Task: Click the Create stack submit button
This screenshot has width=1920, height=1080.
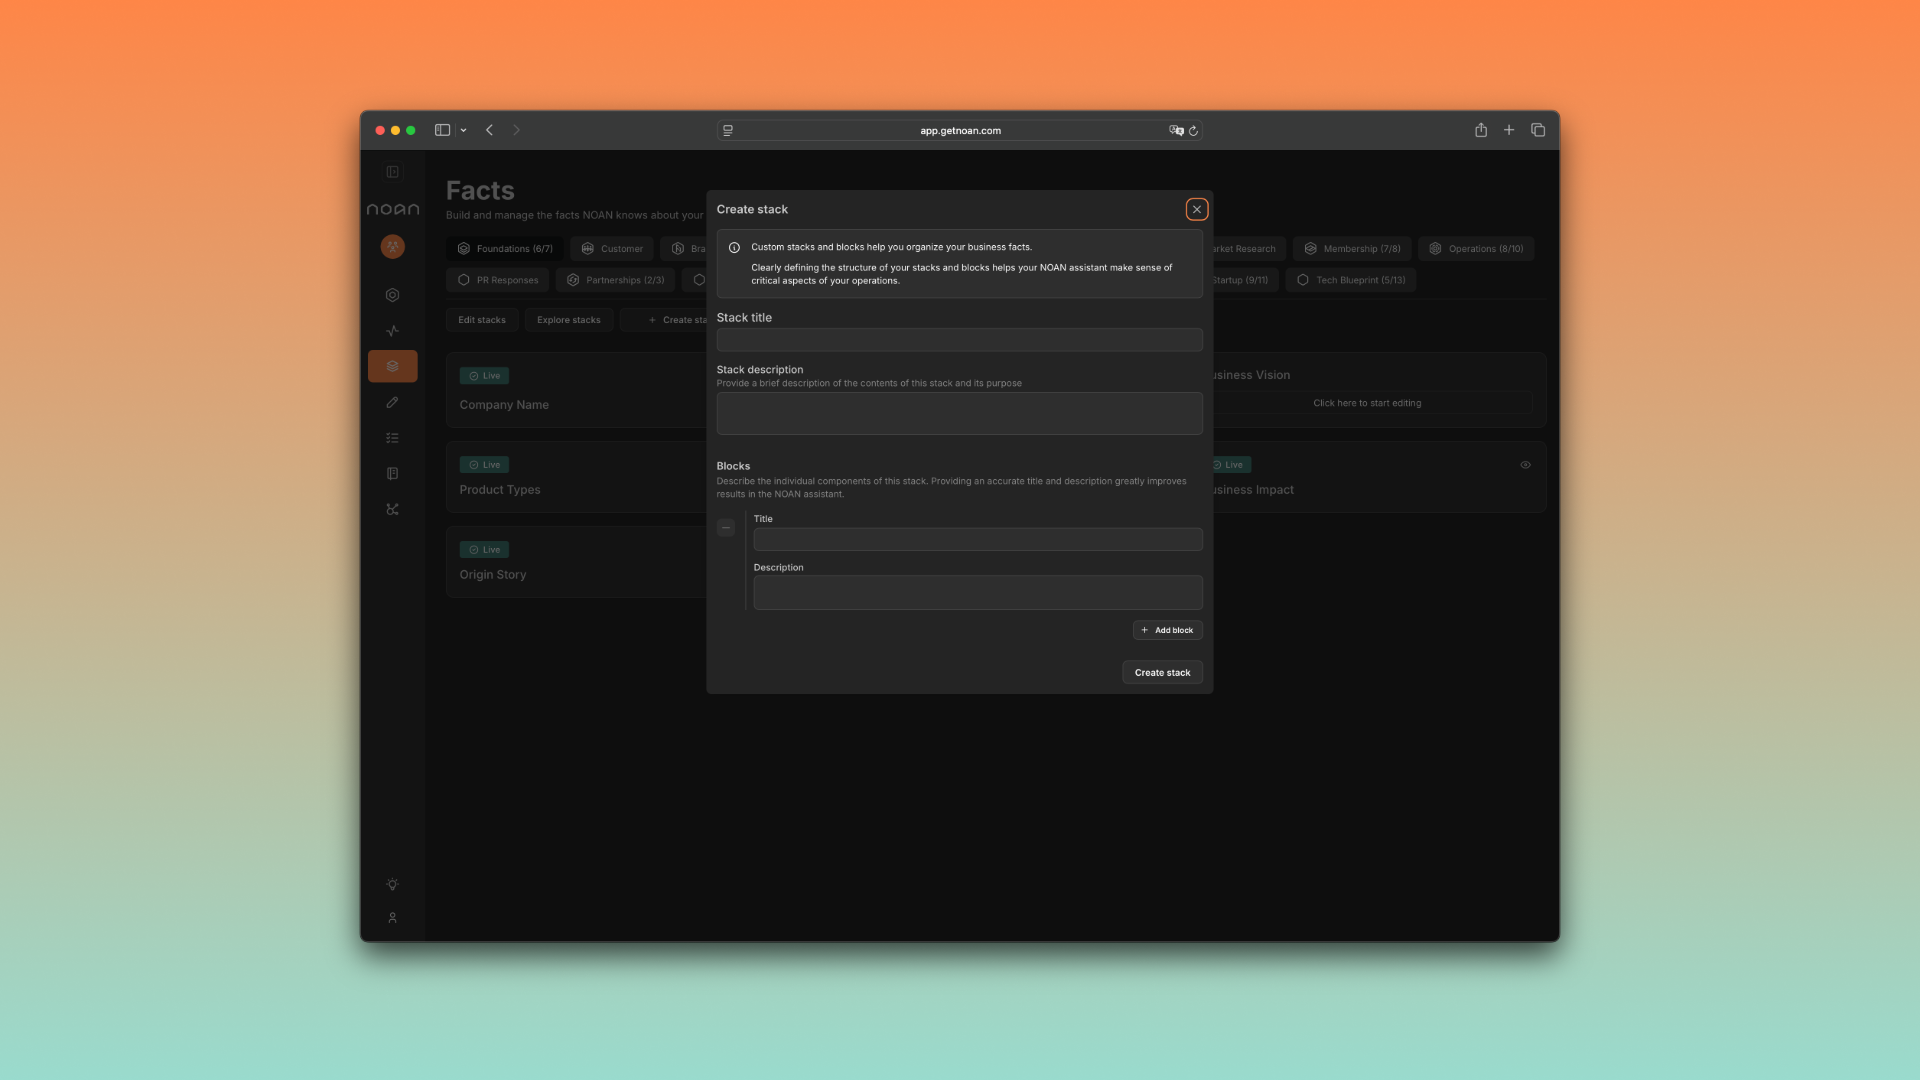Action: (1162, 673)
